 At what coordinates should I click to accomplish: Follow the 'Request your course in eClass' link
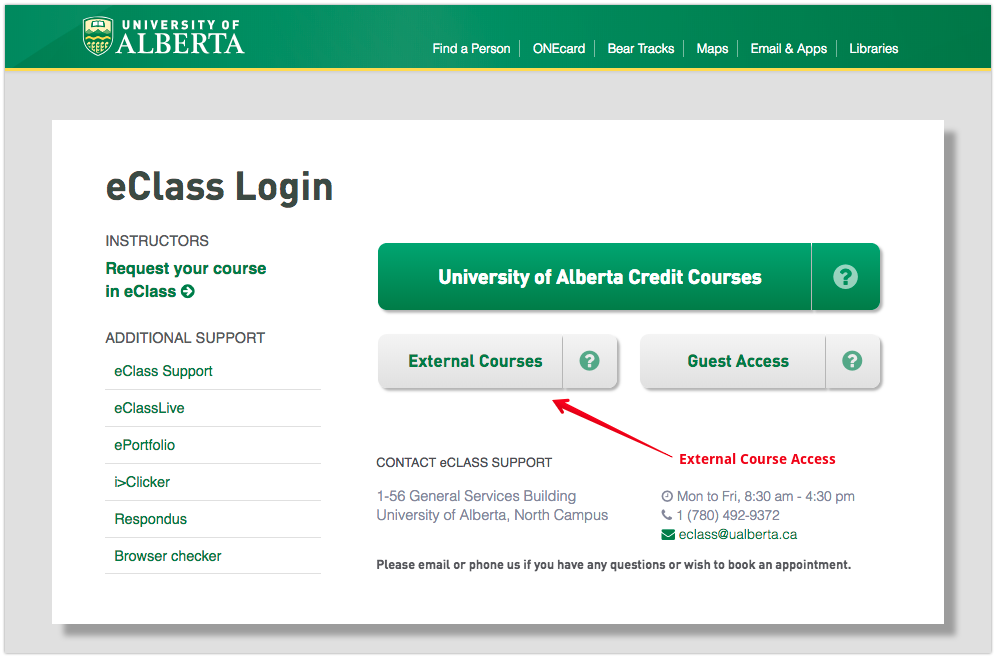pos(185,280)
